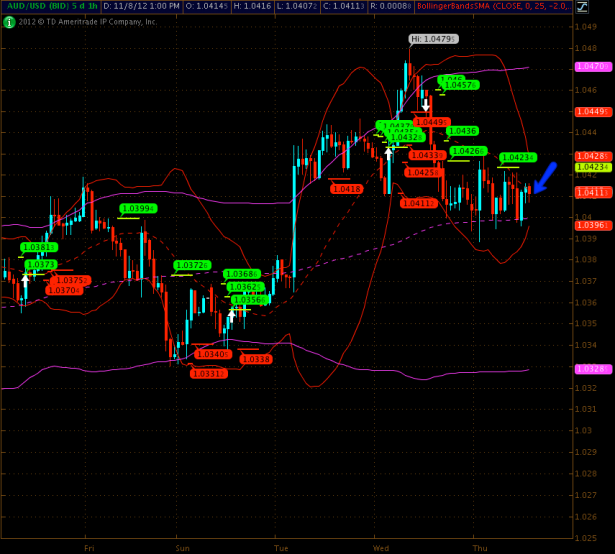This screenshot has height=554, width=615.
Task: Click the 1.0449 red price axis label
Action: (592, 111)
